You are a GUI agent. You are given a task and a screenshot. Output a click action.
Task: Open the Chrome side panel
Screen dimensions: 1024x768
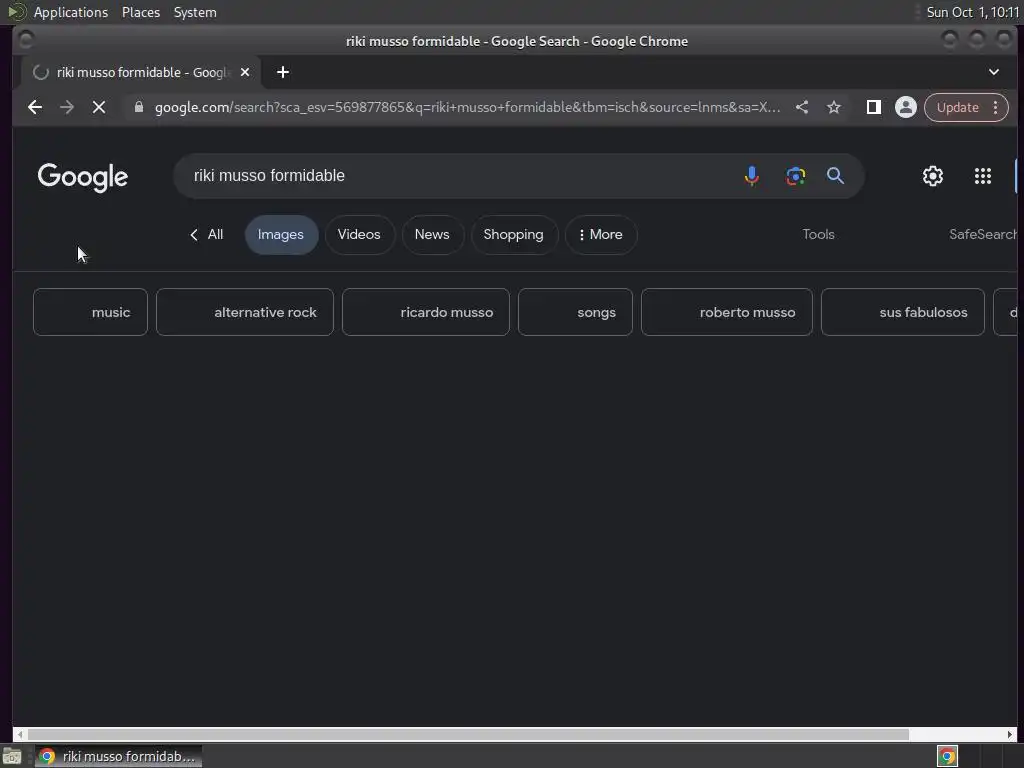(x=874, y=107)
